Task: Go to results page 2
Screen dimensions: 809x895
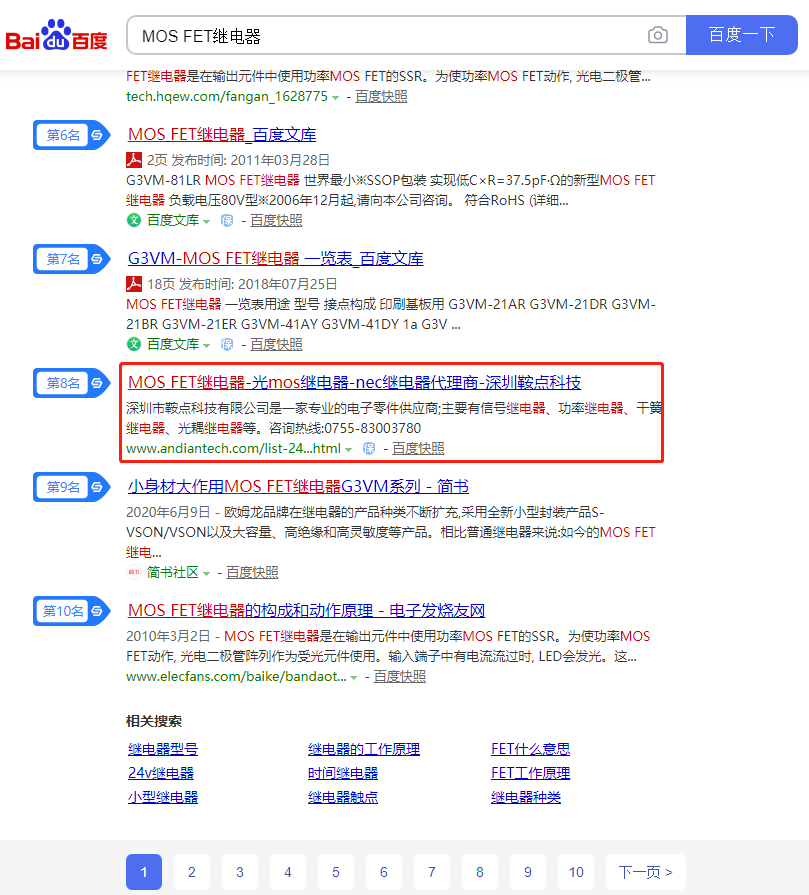Action: tap(192, 872)
